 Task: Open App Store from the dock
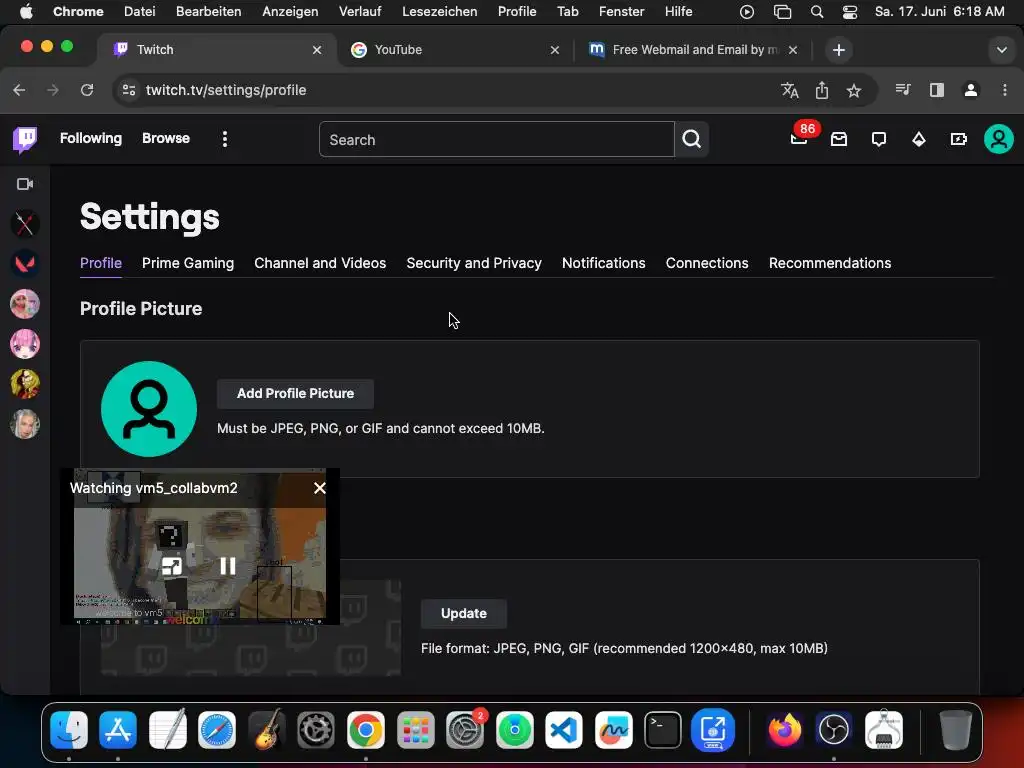click(x=118, y=729)
